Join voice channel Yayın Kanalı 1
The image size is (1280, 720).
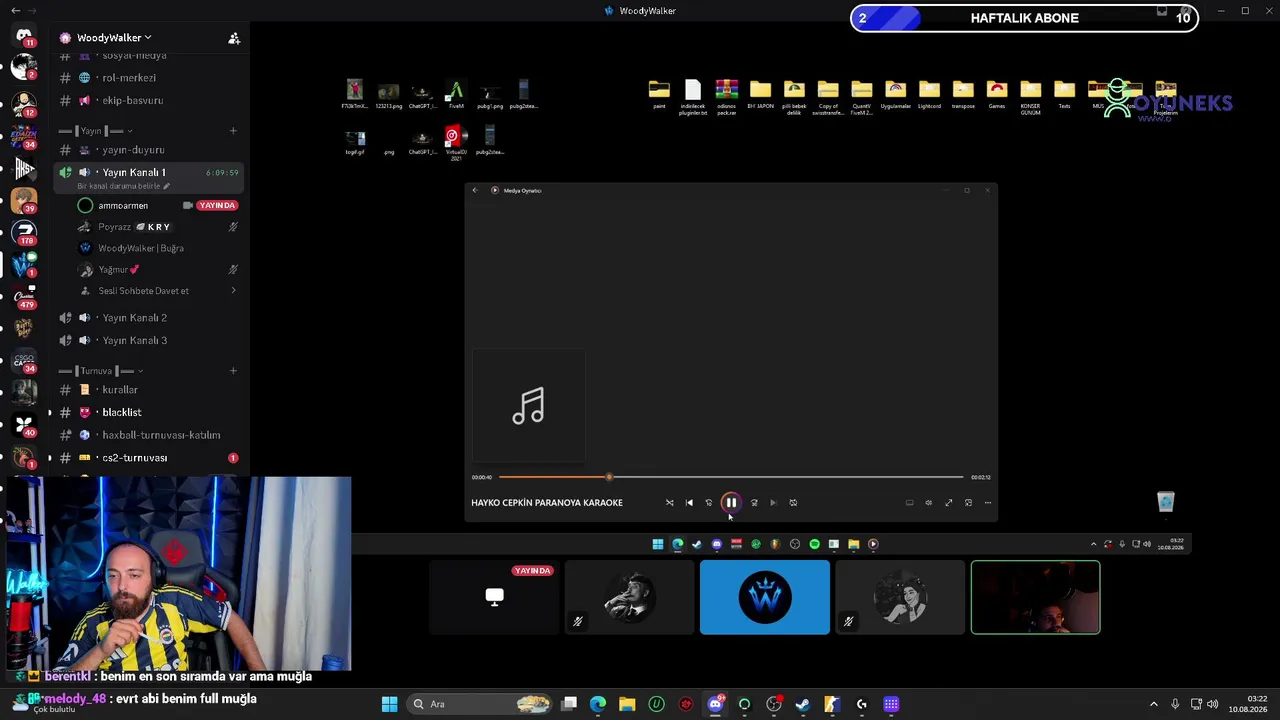[134, 172]
